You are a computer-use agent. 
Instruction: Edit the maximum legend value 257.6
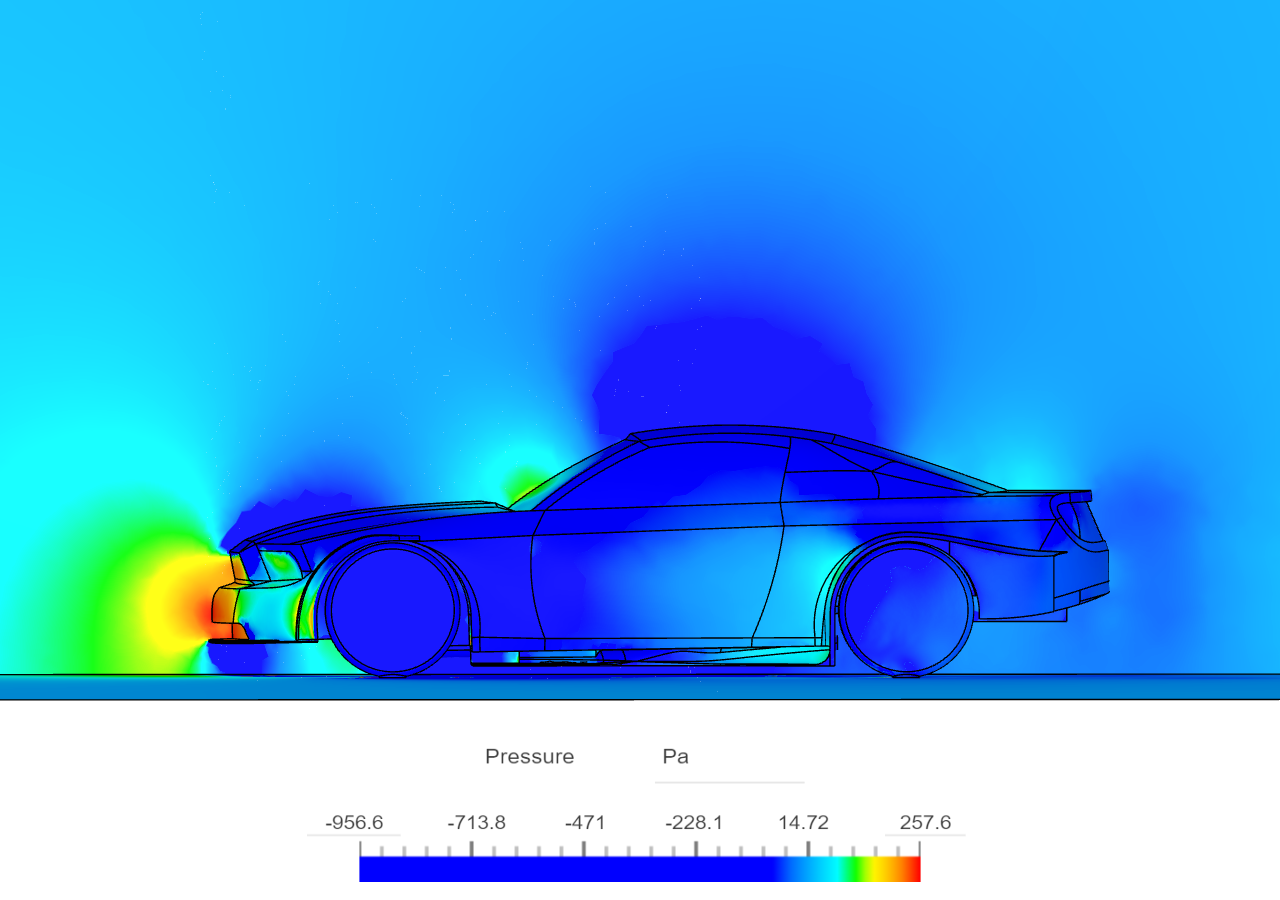tap(925, 823)
